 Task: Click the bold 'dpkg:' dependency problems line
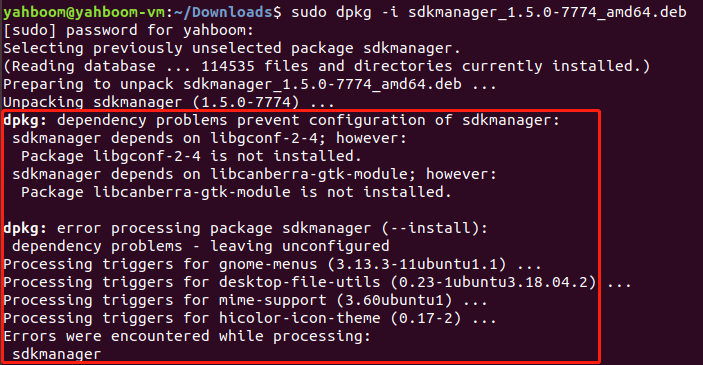click(282, 120)
